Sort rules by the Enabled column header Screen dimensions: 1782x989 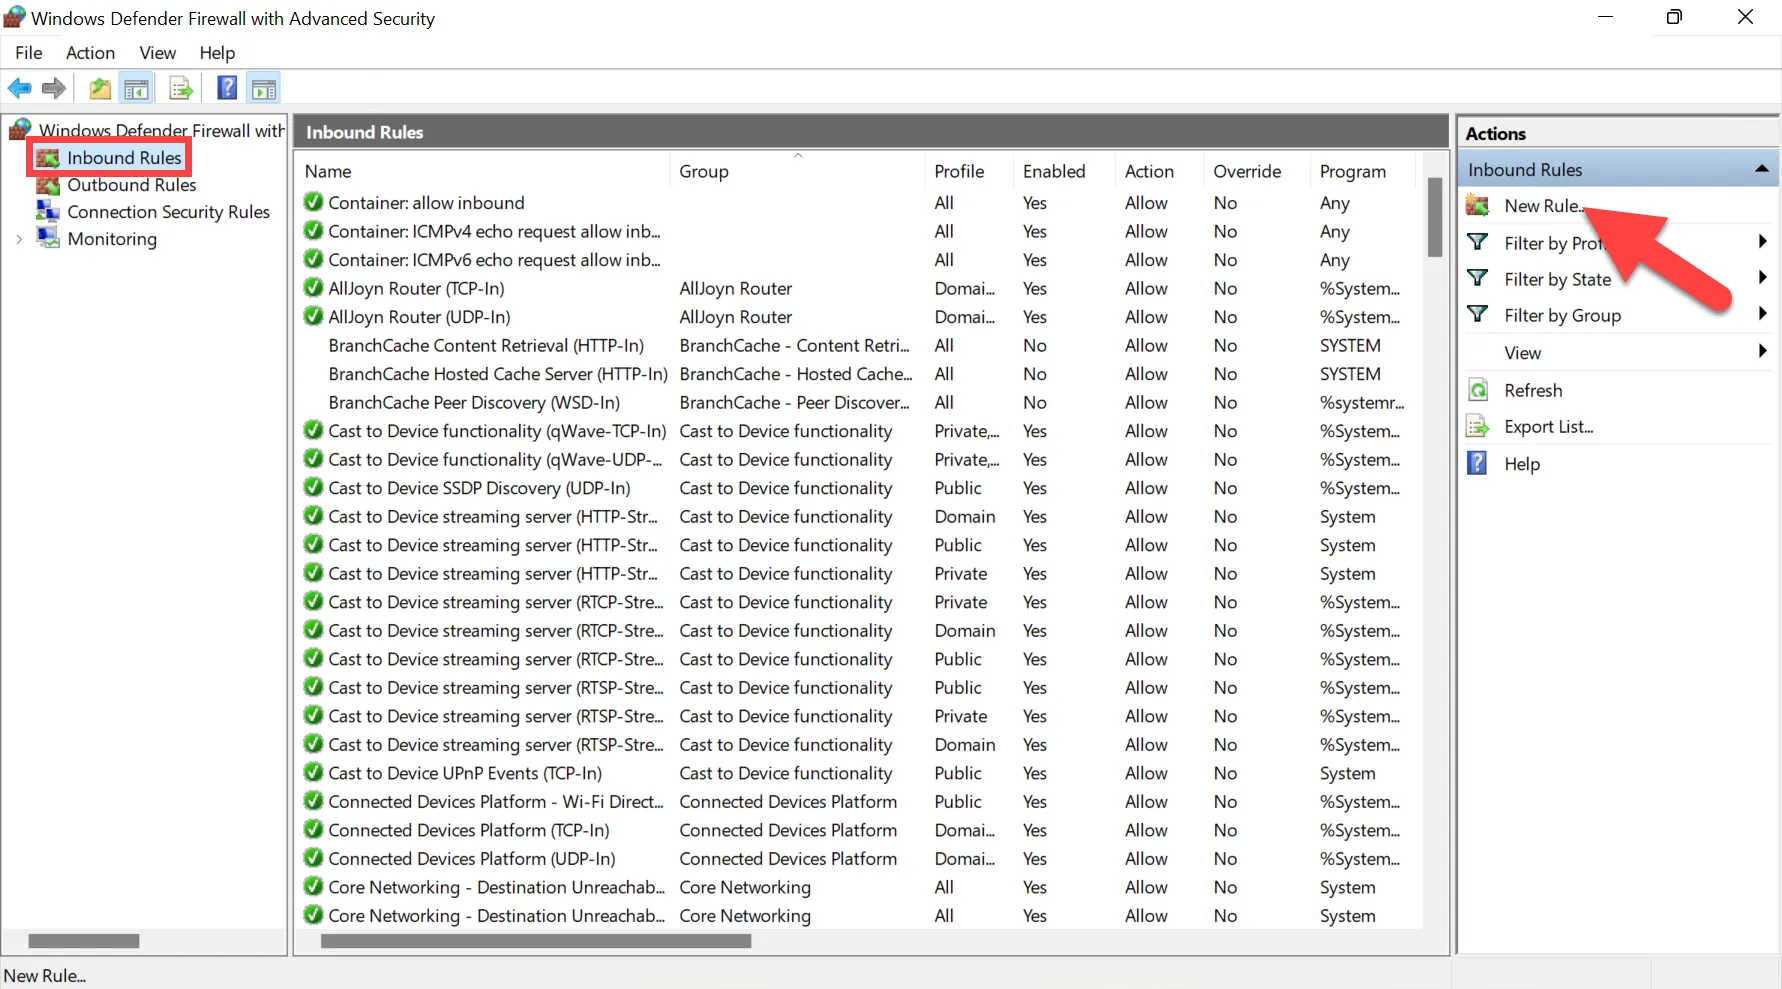coord(1054,171)
